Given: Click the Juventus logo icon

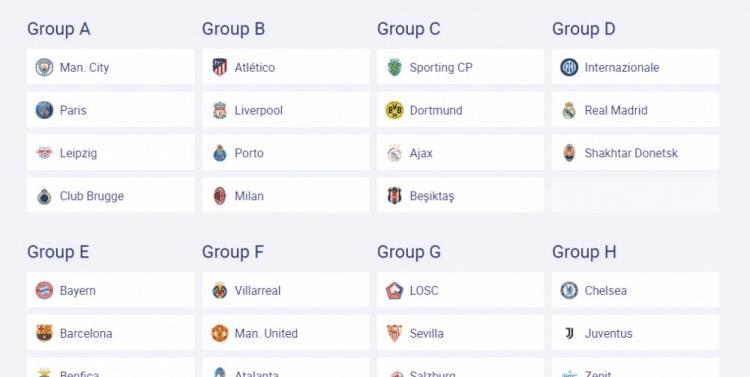Looking at the screenshot, I should (569, 333).
